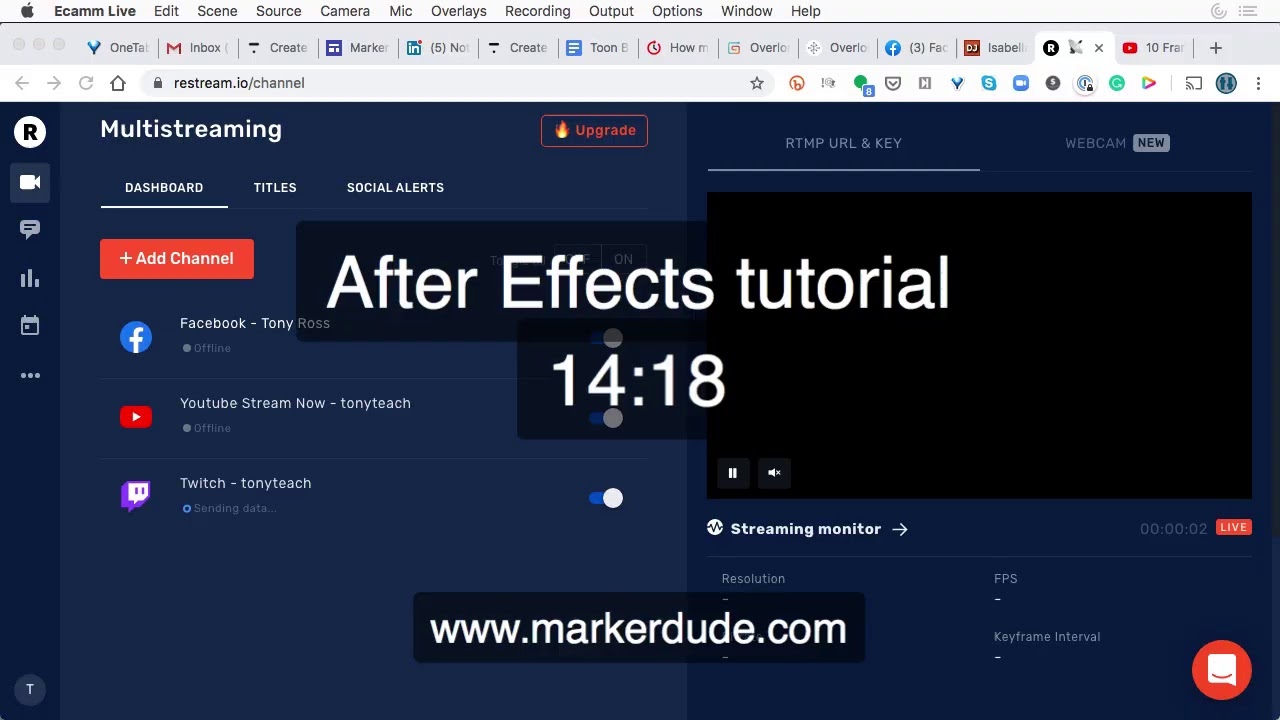Go to browser home page
This screenshot has height=720, width=1280.
[118, 83]
